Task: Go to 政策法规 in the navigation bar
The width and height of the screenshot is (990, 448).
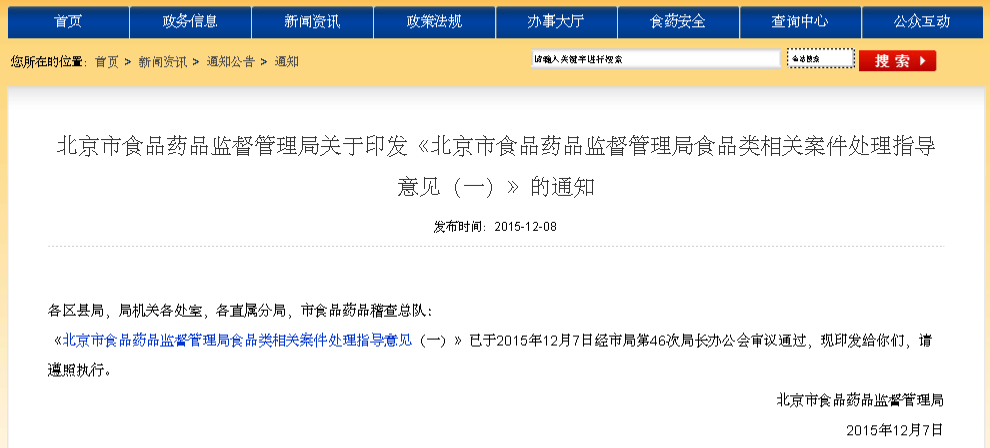Action: (434, 21)
